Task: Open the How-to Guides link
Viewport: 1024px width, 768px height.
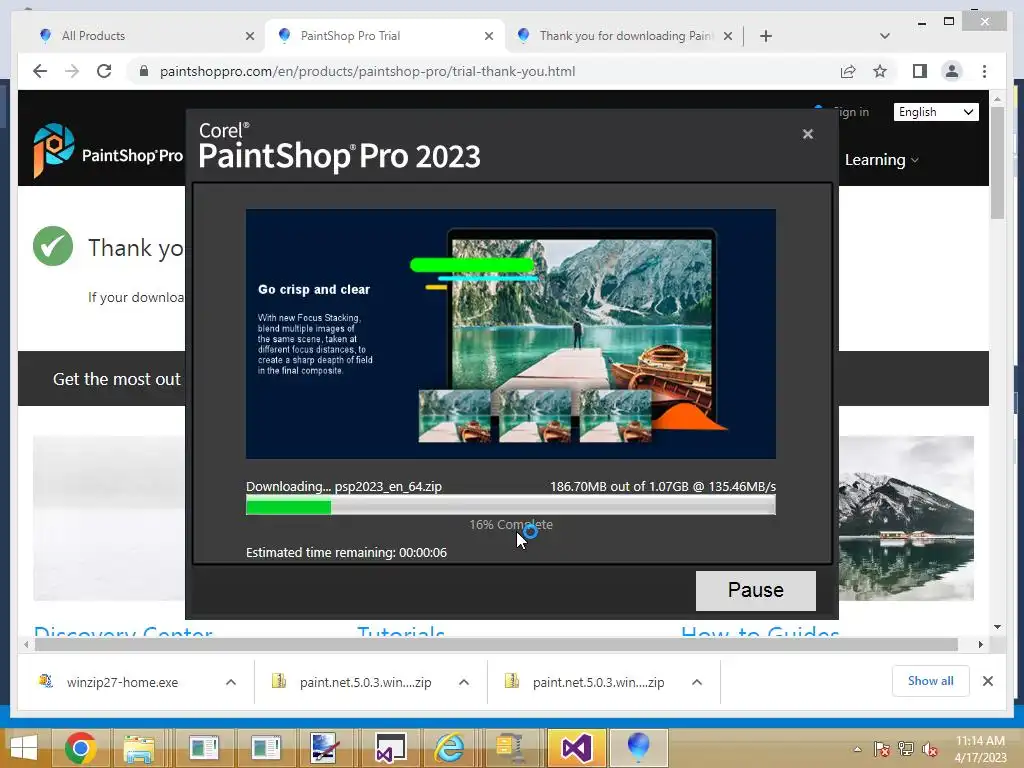Action: 760,632
